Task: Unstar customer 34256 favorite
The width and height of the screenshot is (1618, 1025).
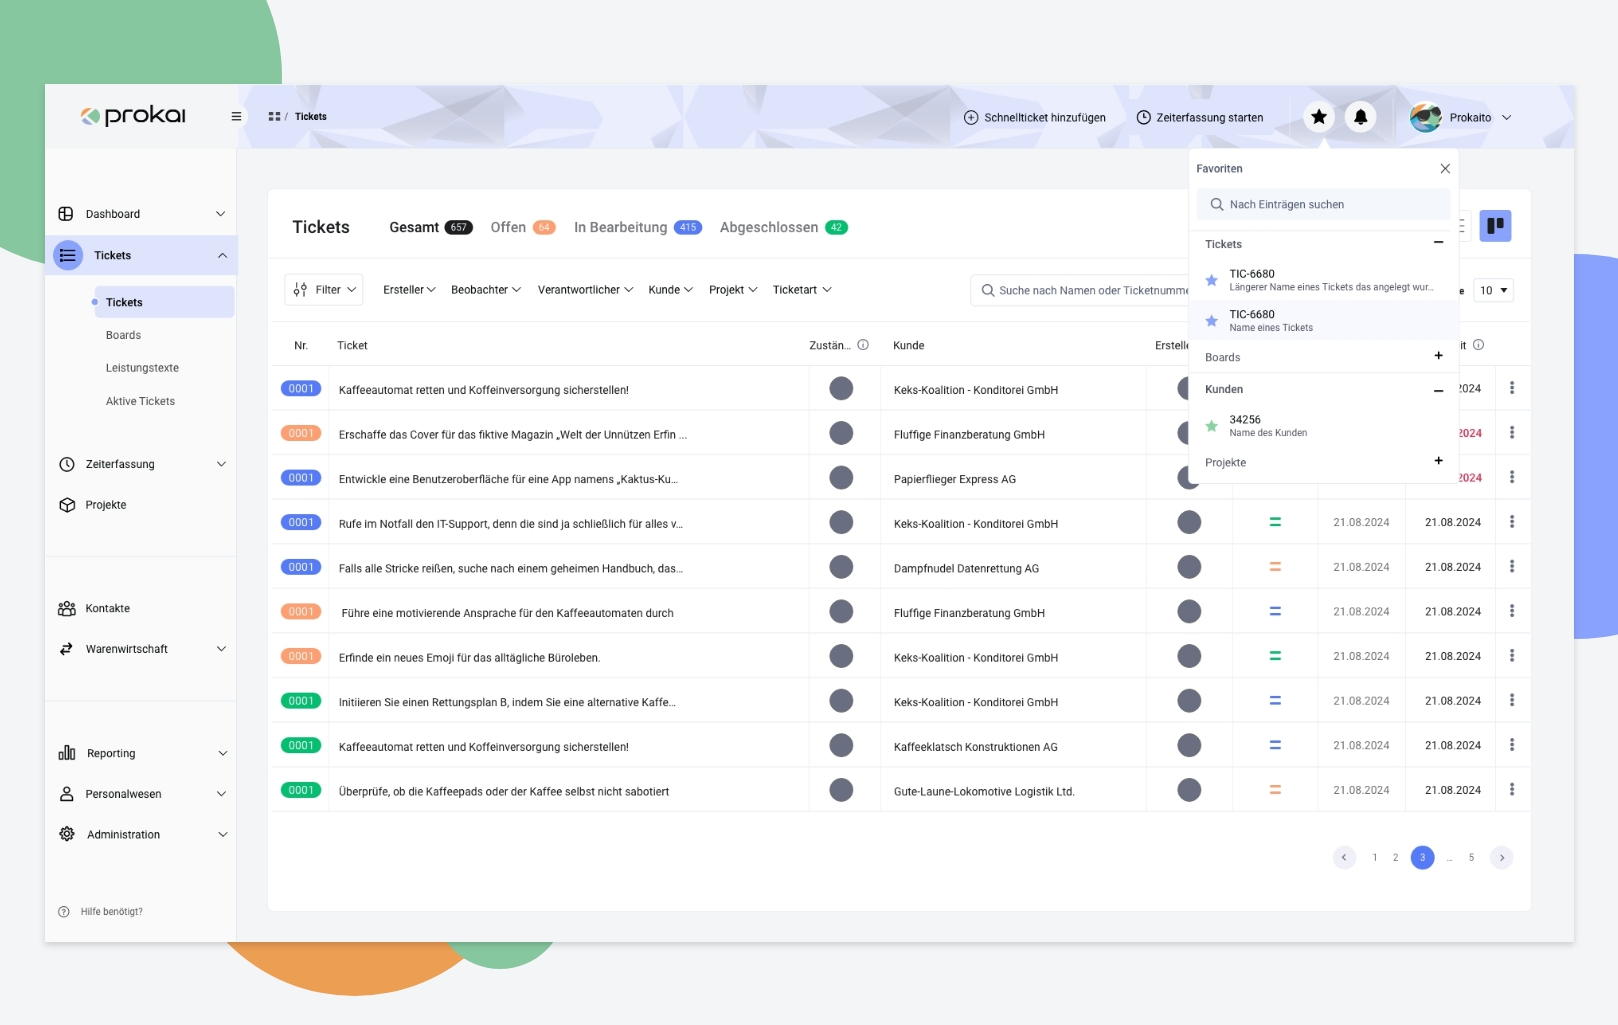Action: pos(1211,426)
